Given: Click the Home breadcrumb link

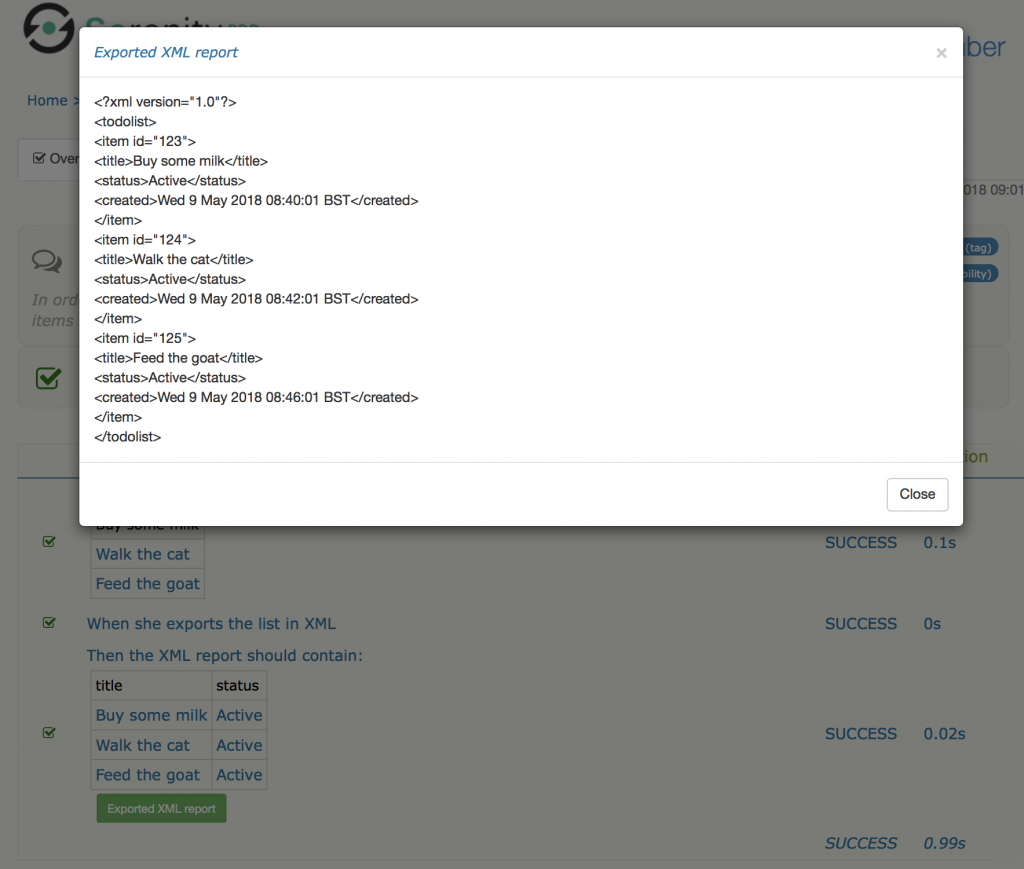Looking at the screenshot, I should point(47,101).
